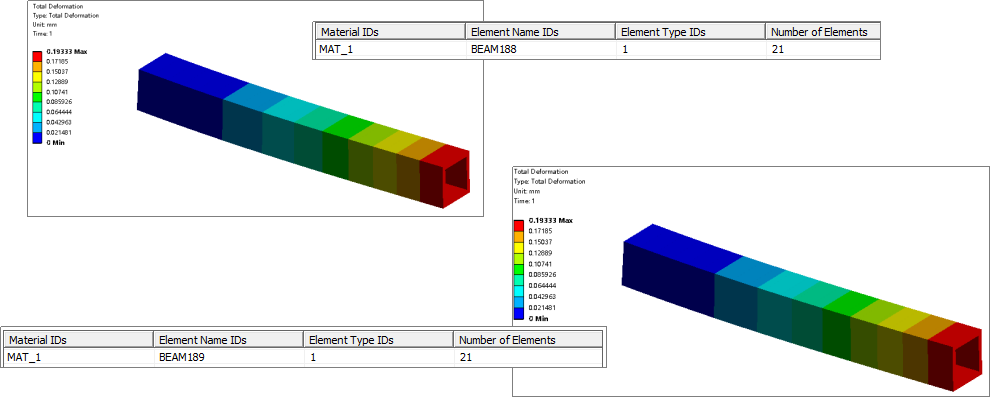Click 'Type: Total Deformation' in the bottom-right plot
Viewport: 991px width, 397px height.
[x=550, y=181]
